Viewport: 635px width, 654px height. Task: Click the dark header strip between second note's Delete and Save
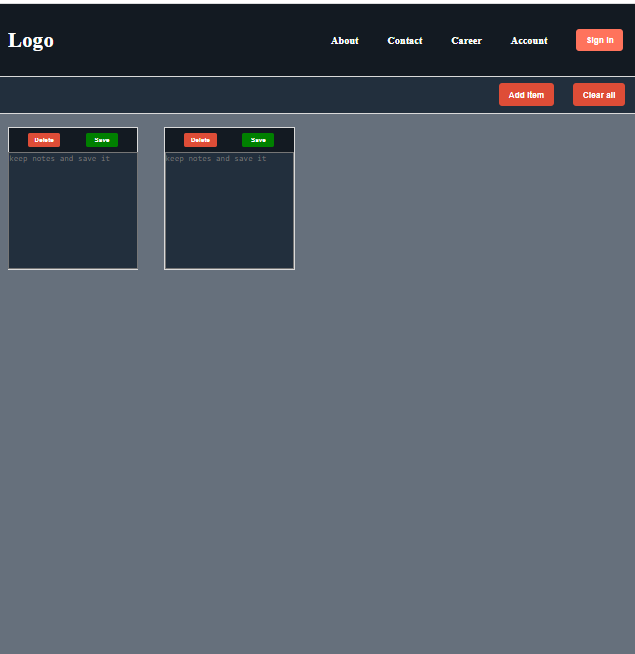click(x=229, y=140)
